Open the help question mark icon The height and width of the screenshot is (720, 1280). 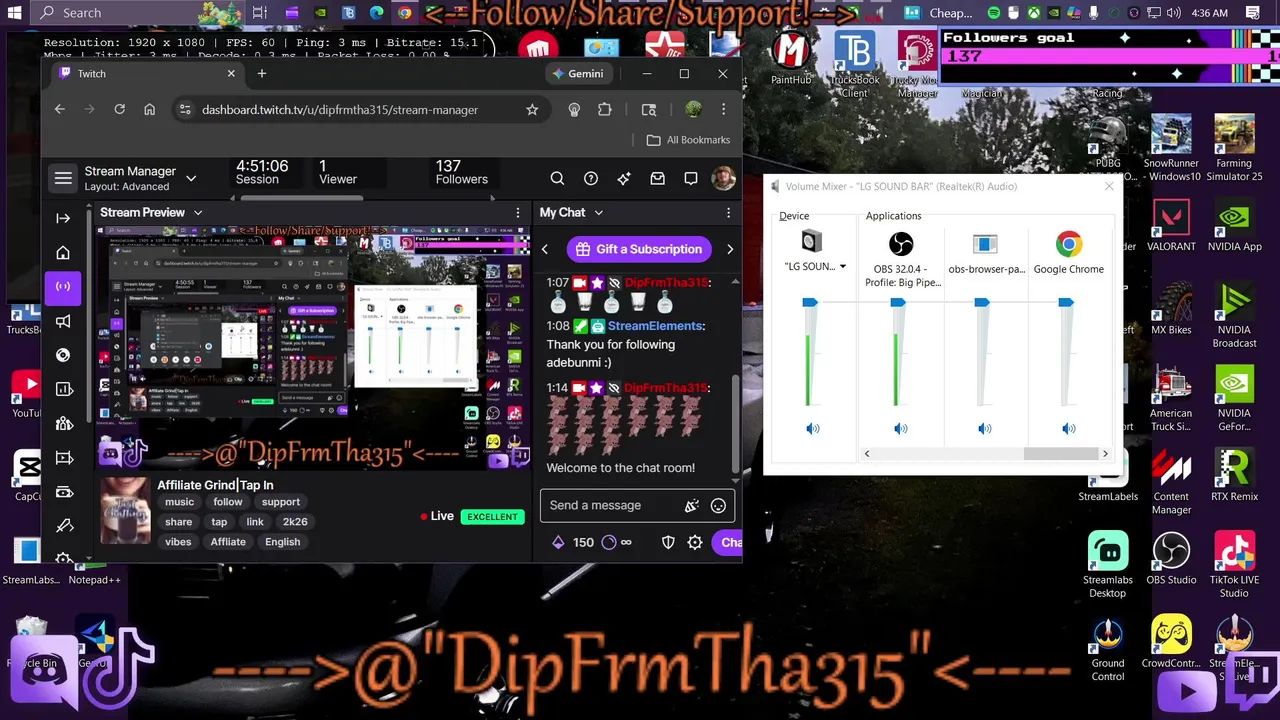[591, 178]
